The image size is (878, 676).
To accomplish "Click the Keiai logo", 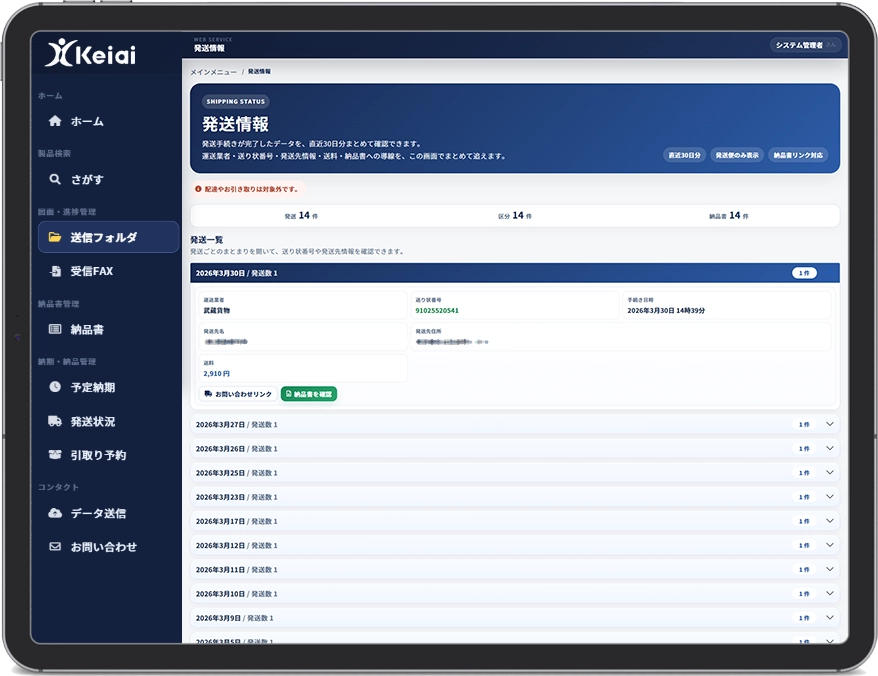I will [90, 54].
